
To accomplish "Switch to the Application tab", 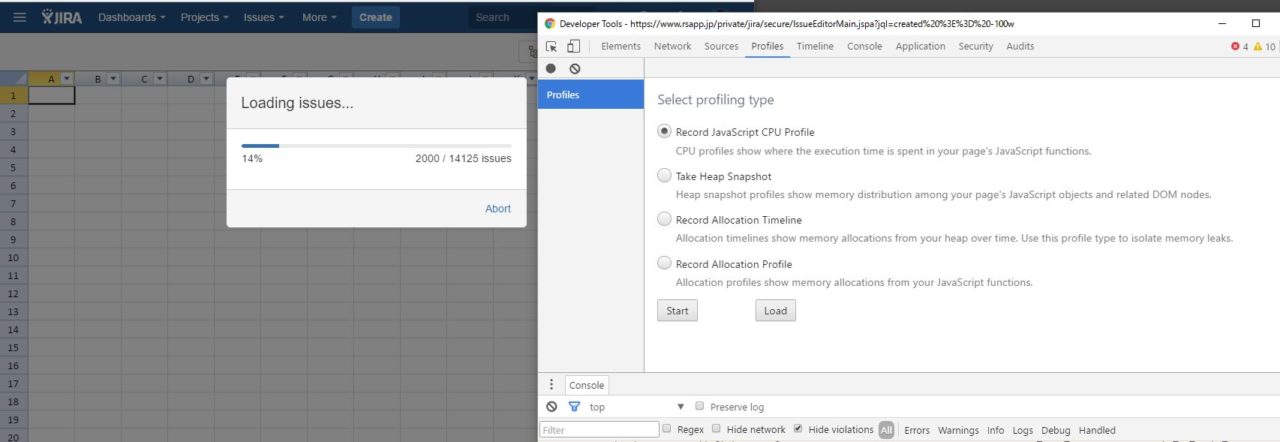I will (x=920, y=46).
